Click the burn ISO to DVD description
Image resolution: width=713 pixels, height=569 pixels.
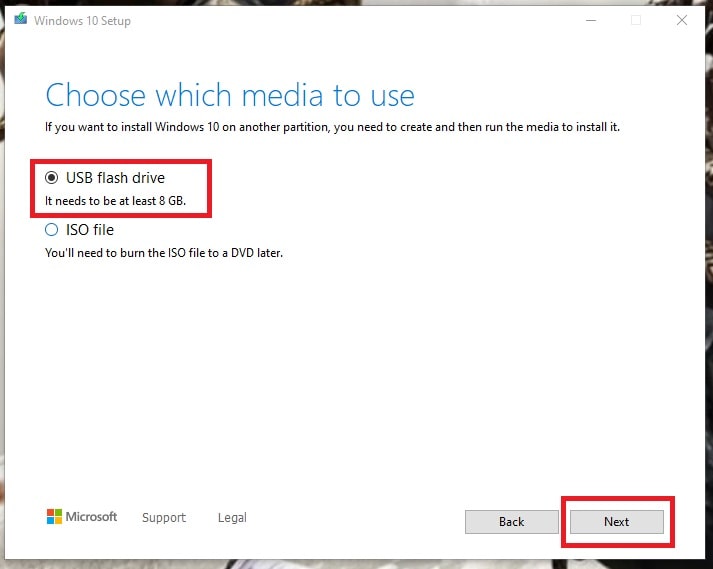tap(164, 253)
